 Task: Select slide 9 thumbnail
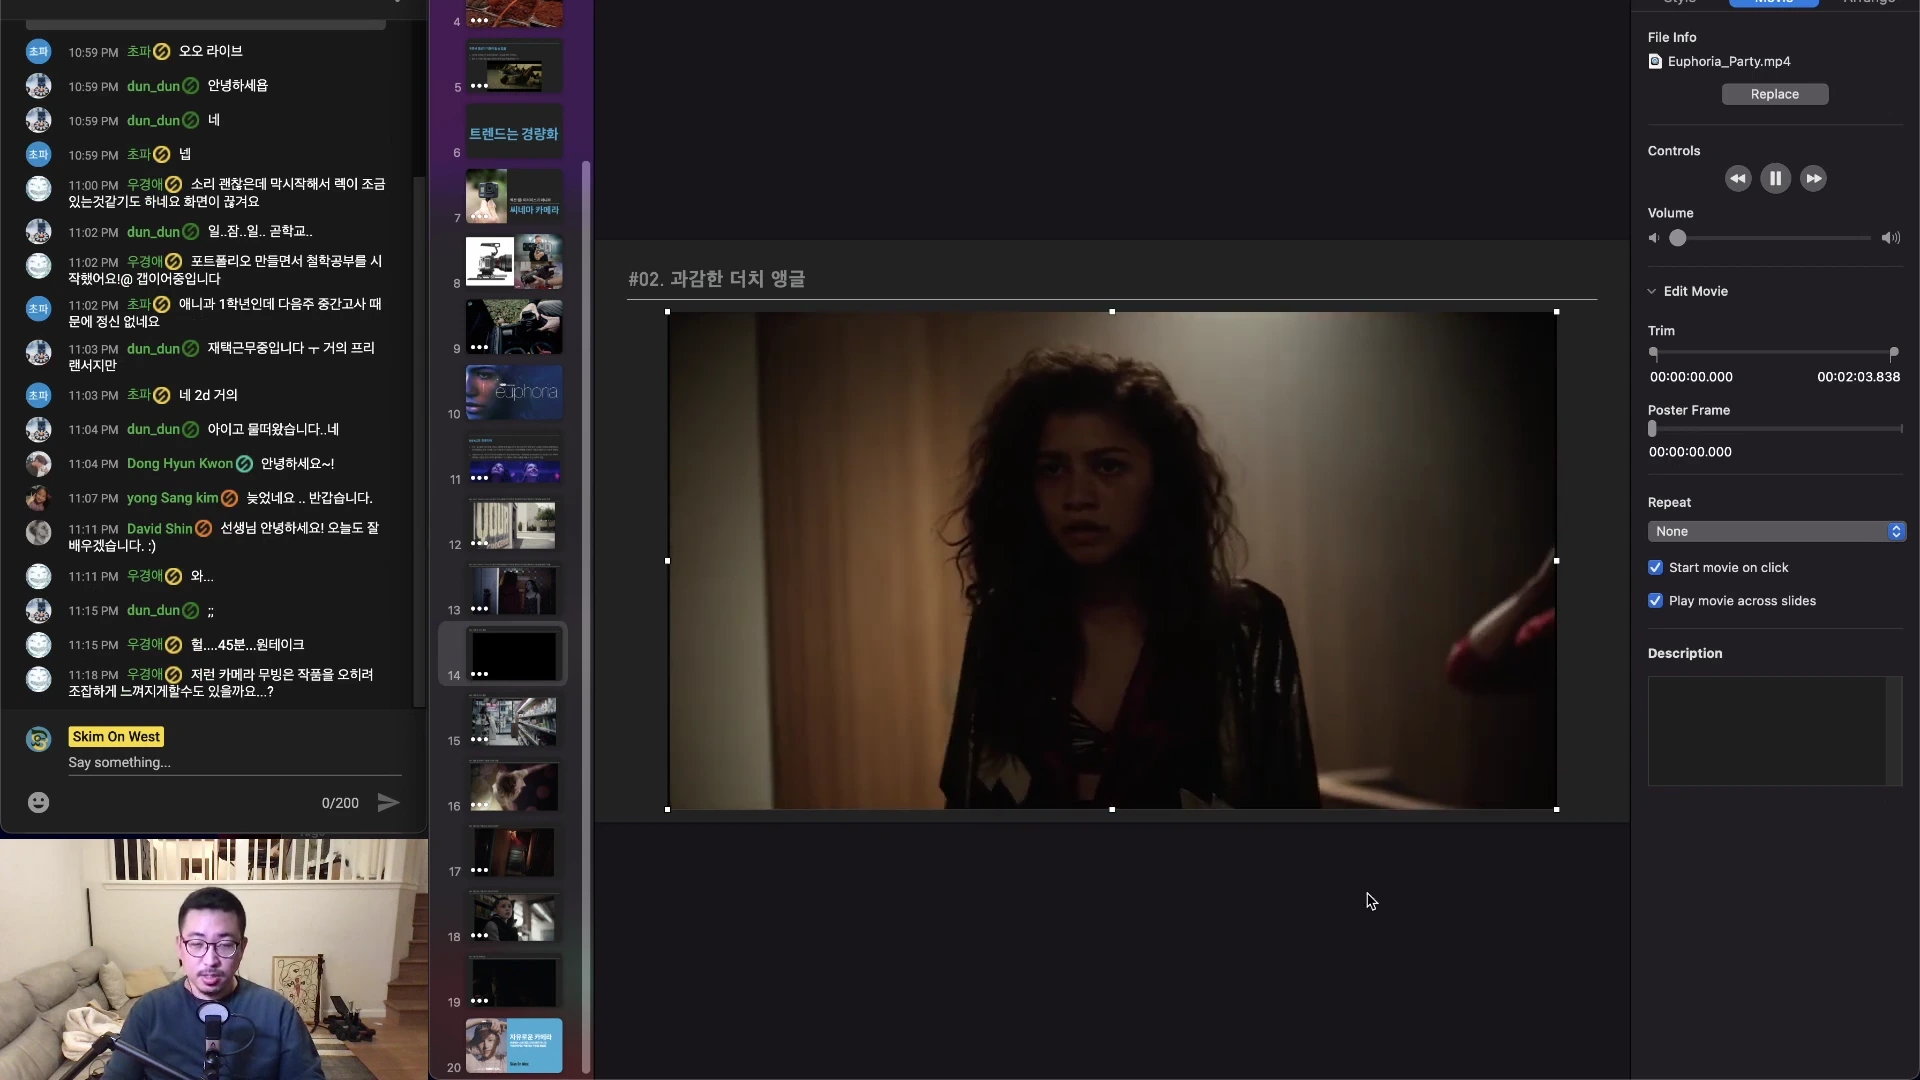point(514,328)
